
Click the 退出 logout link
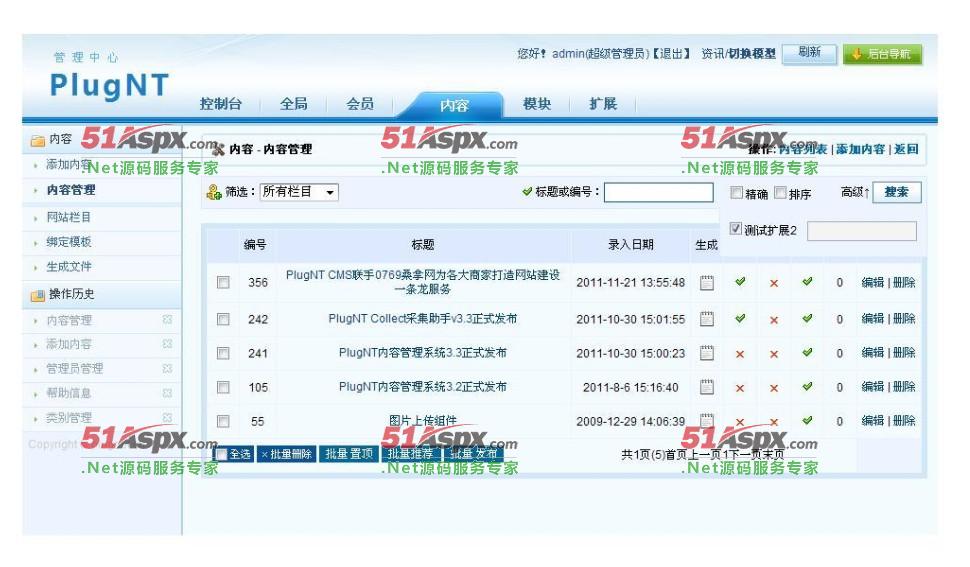(671, 54)
